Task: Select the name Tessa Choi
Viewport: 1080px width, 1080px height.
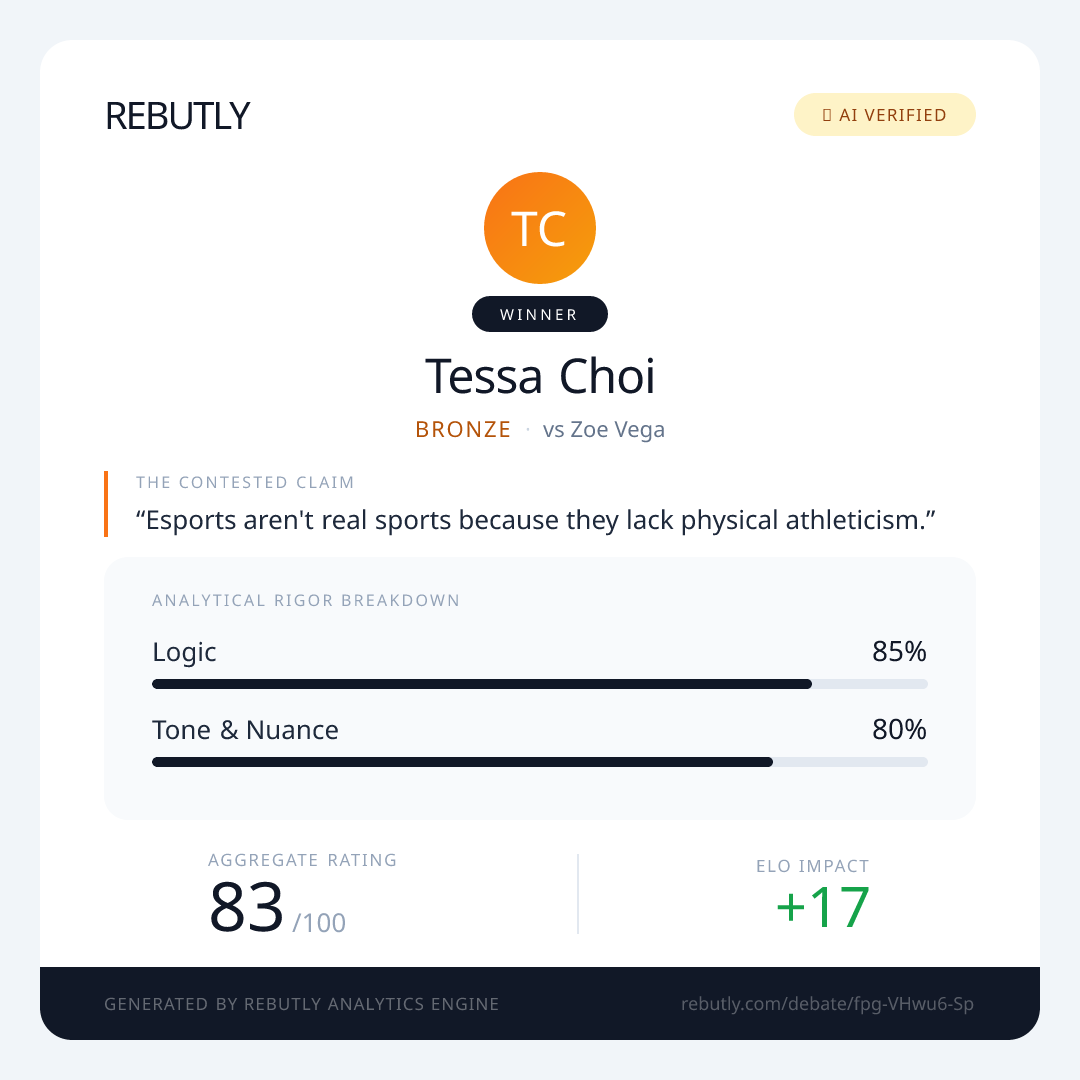Action: pyautogui.click(x=540, y=376)
